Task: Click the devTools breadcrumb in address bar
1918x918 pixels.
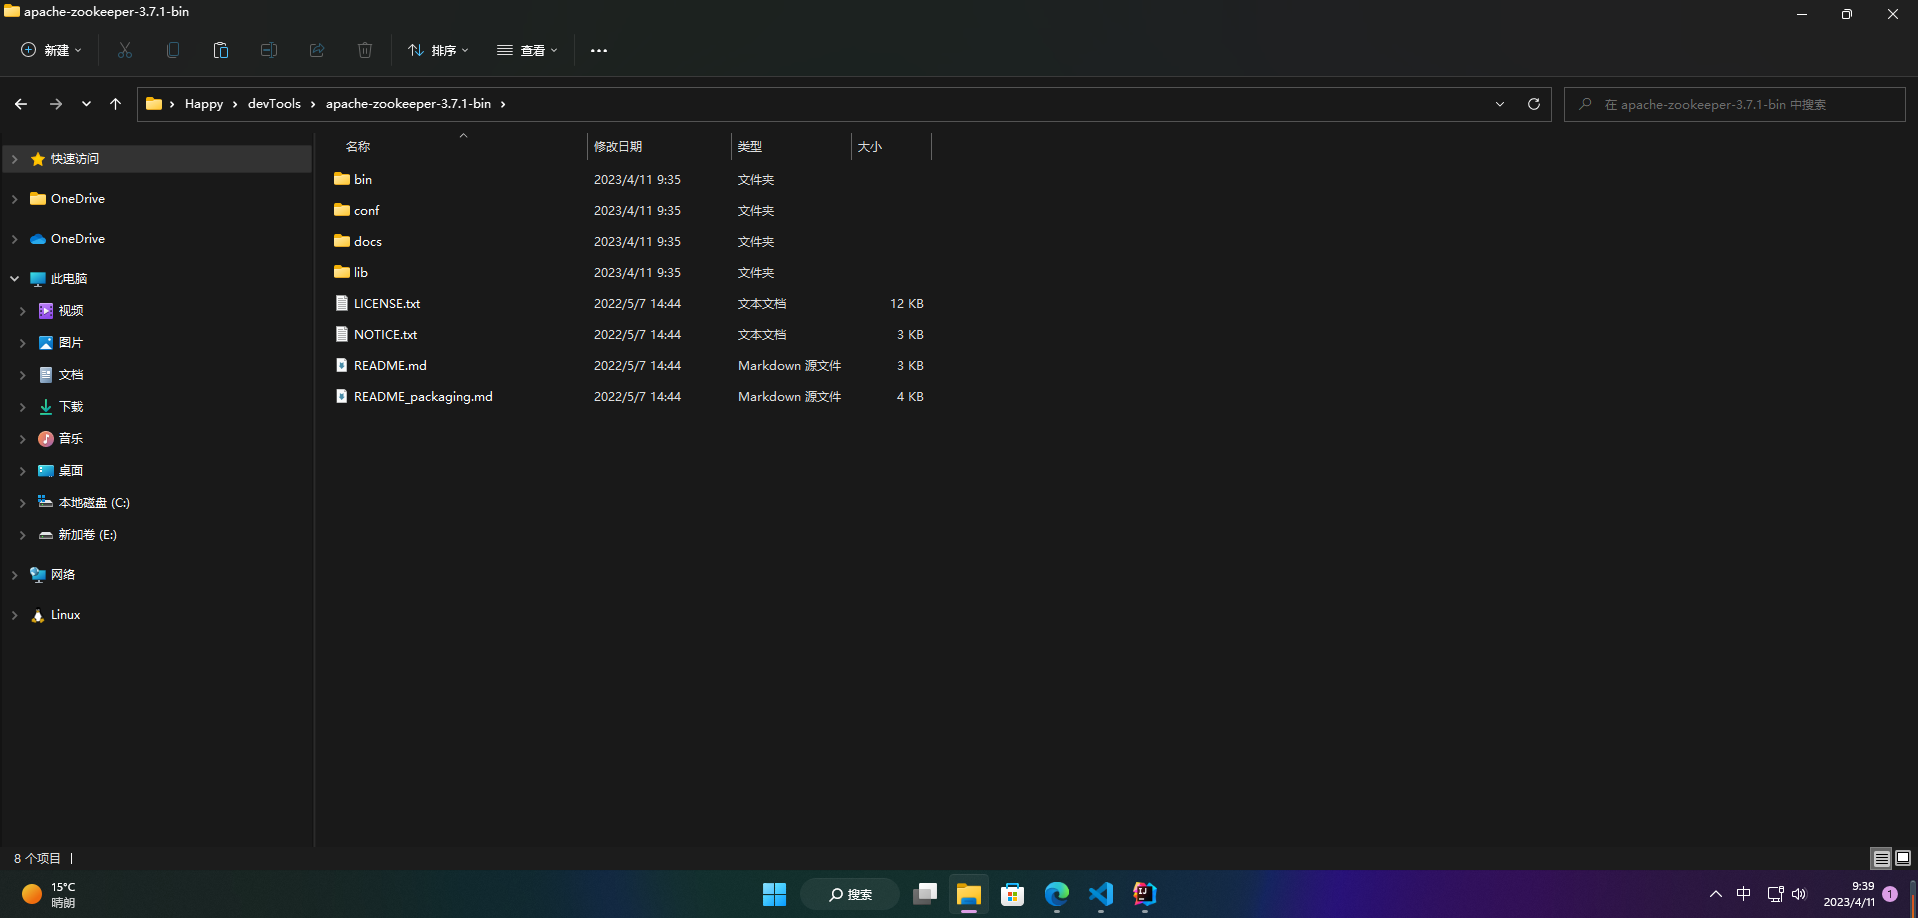Action: click(274, 104)
